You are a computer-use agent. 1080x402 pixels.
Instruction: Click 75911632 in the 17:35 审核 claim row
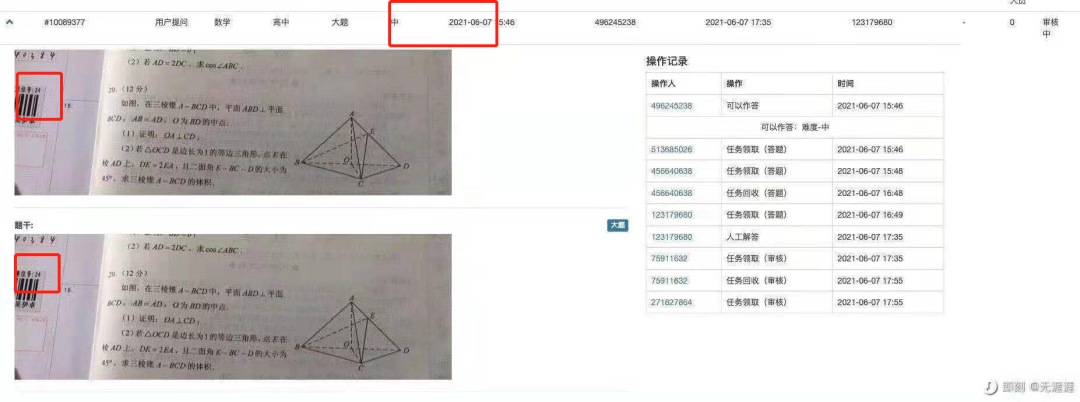coord(669,259)
